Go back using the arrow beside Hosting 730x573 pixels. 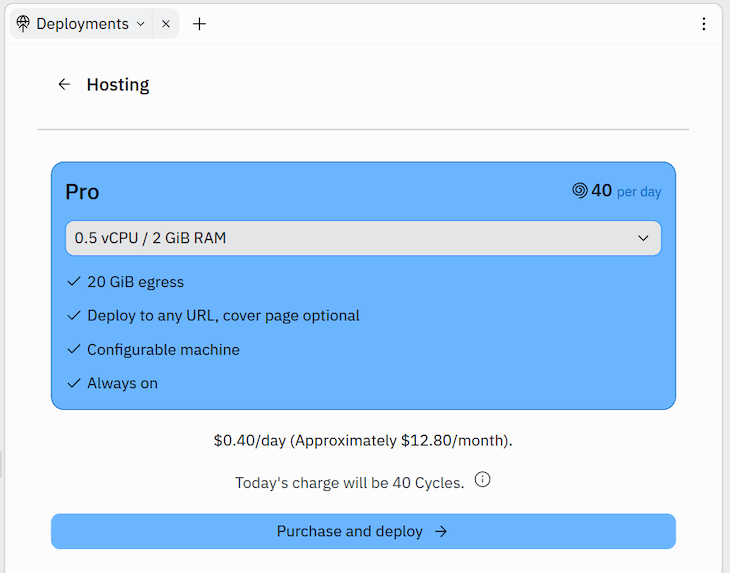[64, 85]
